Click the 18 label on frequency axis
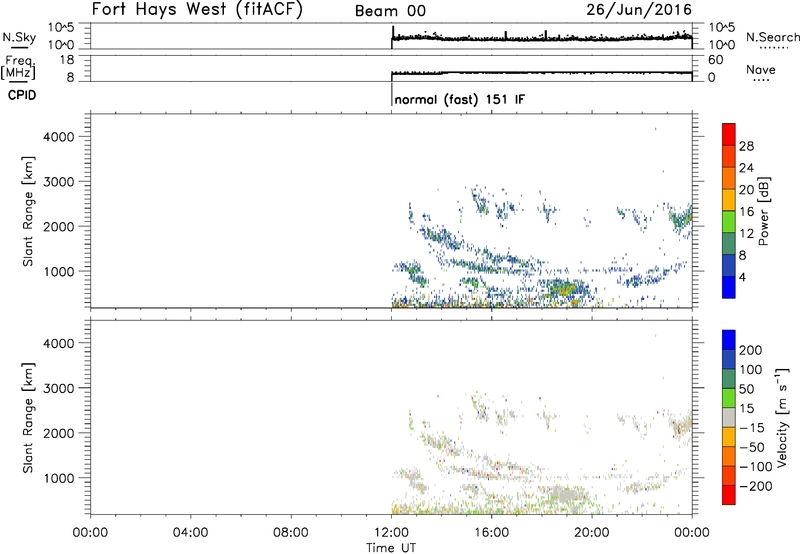 click(67, 60)
